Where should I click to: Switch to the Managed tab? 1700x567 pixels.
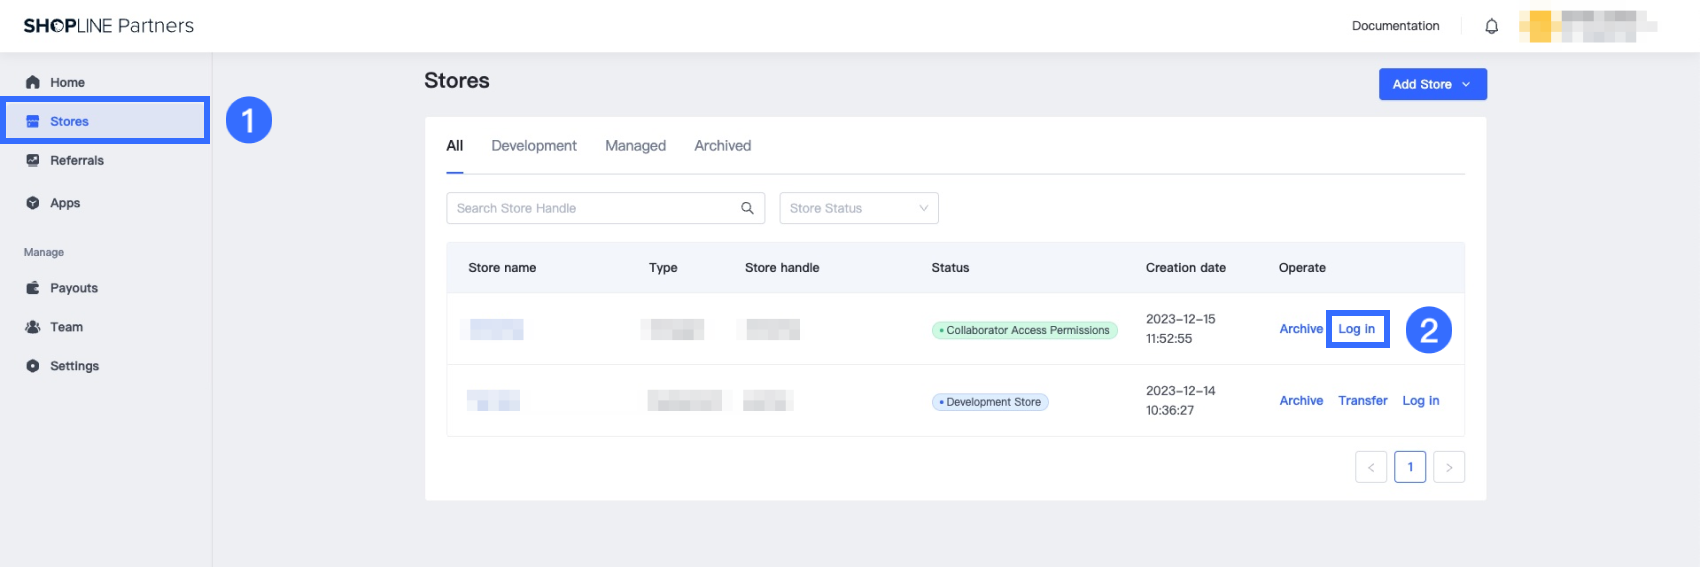pos(635,146)
